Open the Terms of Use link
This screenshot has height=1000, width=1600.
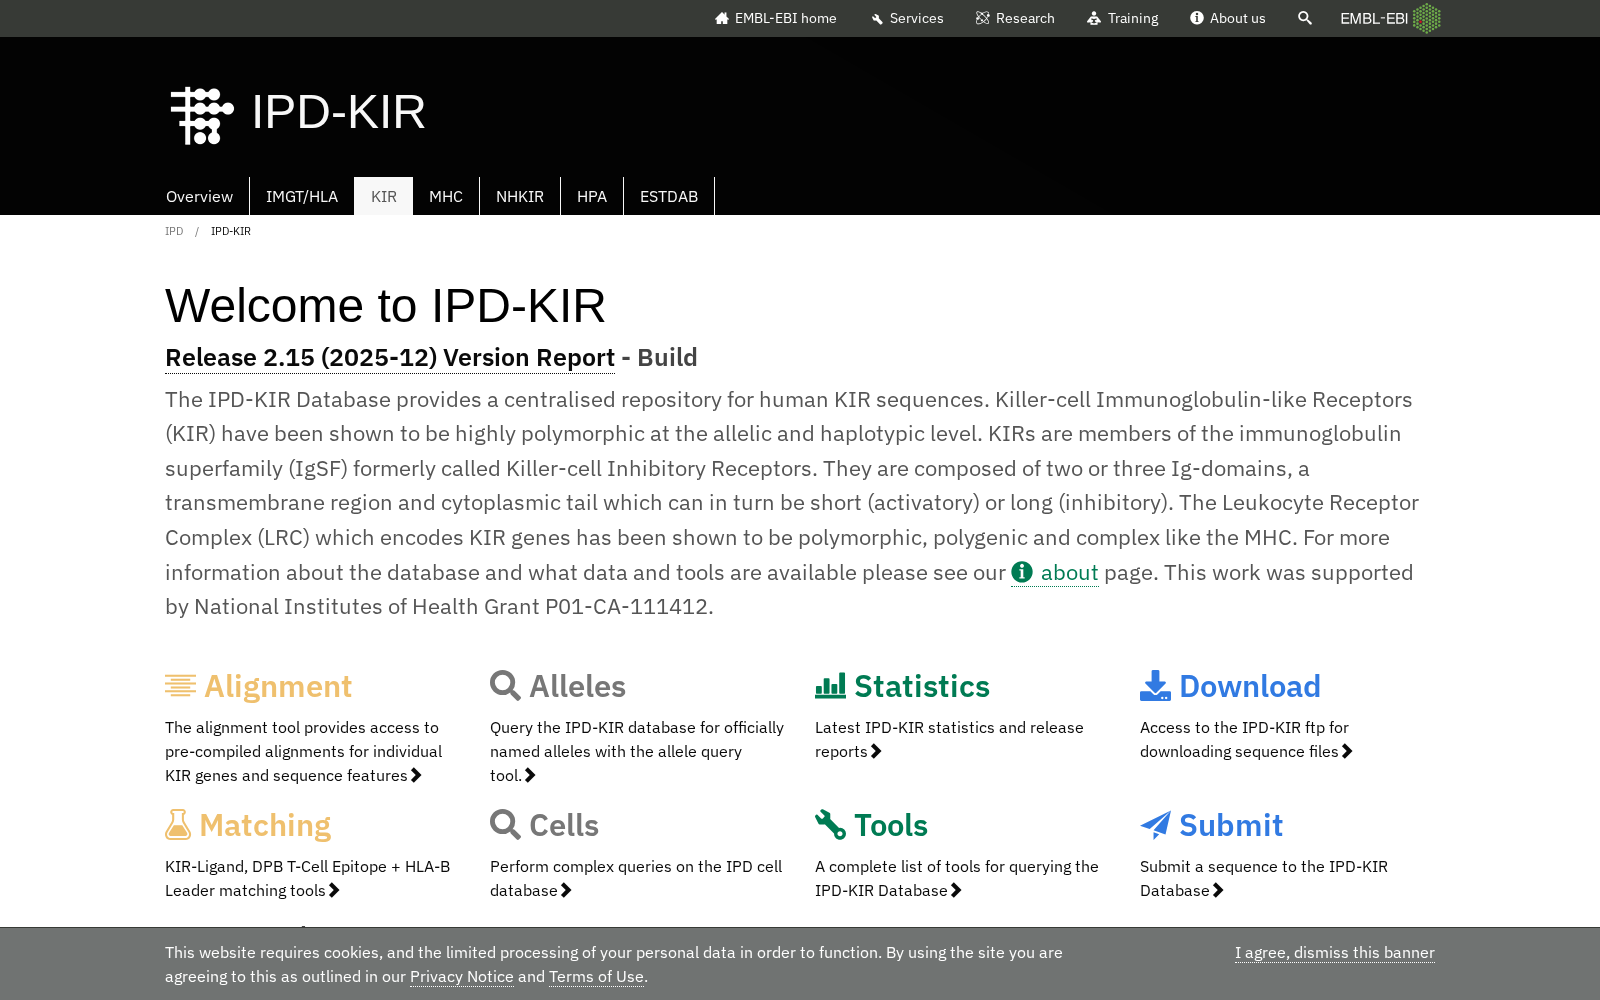(x=596, y=977)
